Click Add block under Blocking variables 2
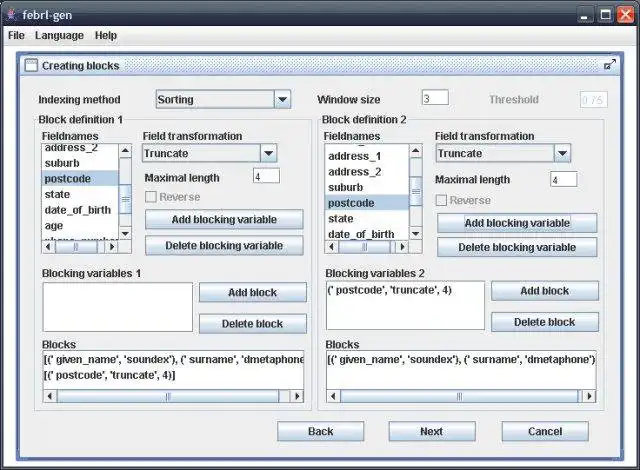 point(545,291)
